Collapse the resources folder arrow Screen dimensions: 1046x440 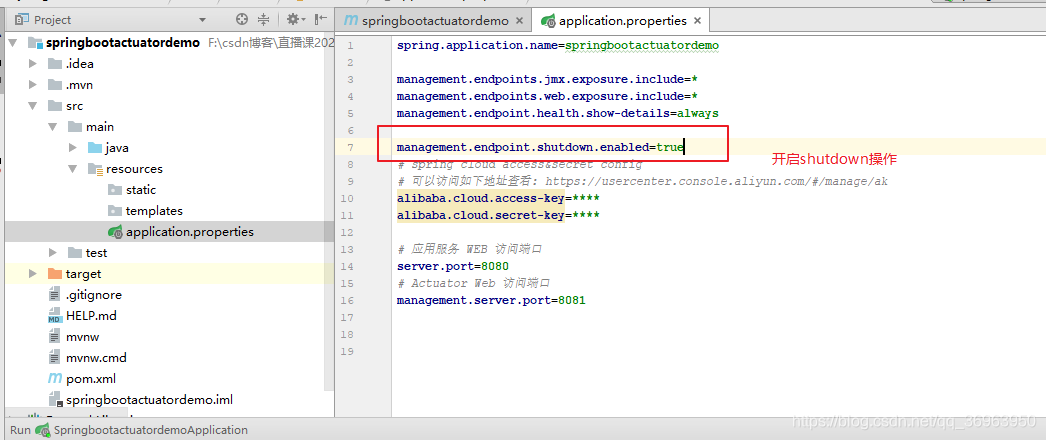pos(73,169)
